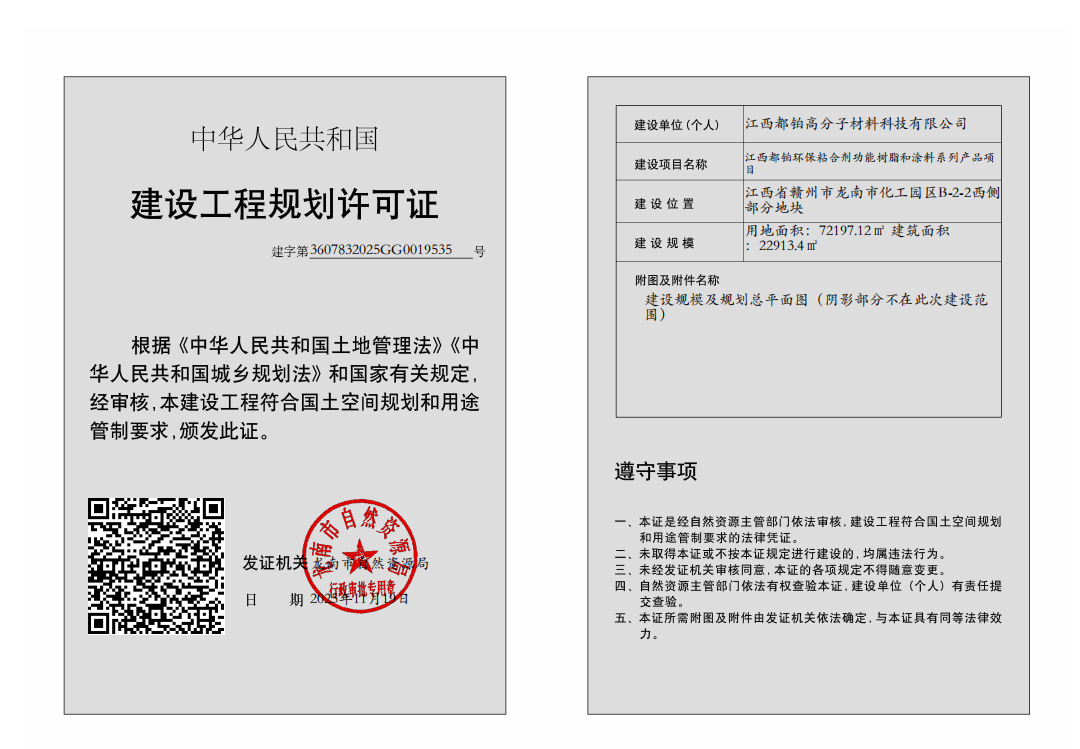
Task: Click the red star in the seal center
Action: (x=357, y=556)
